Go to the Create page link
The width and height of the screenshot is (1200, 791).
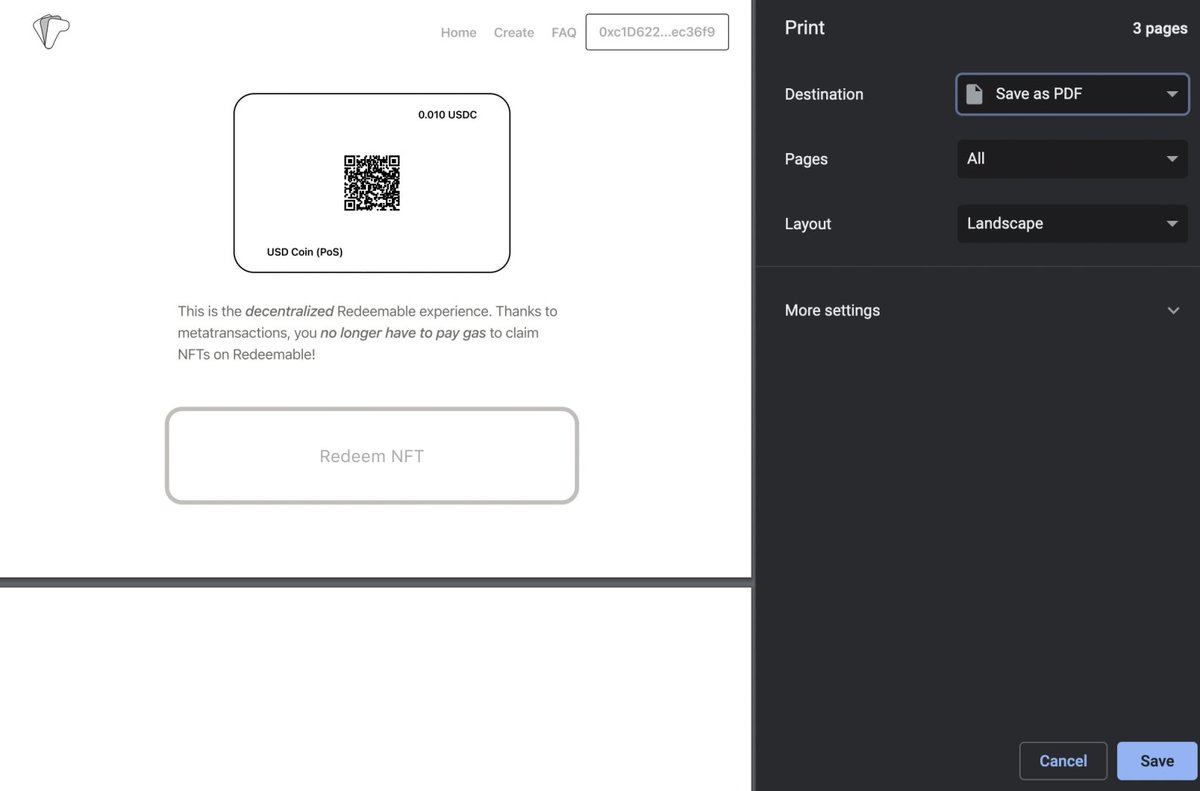pos(514,32)
